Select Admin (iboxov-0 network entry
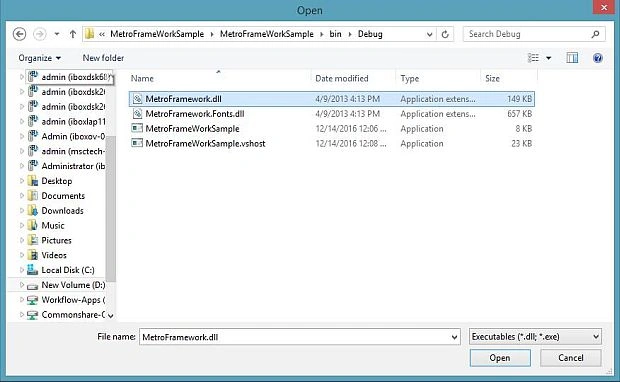This screenshot has height=382, width=620. pyautogui.click(x=73, y=136)
